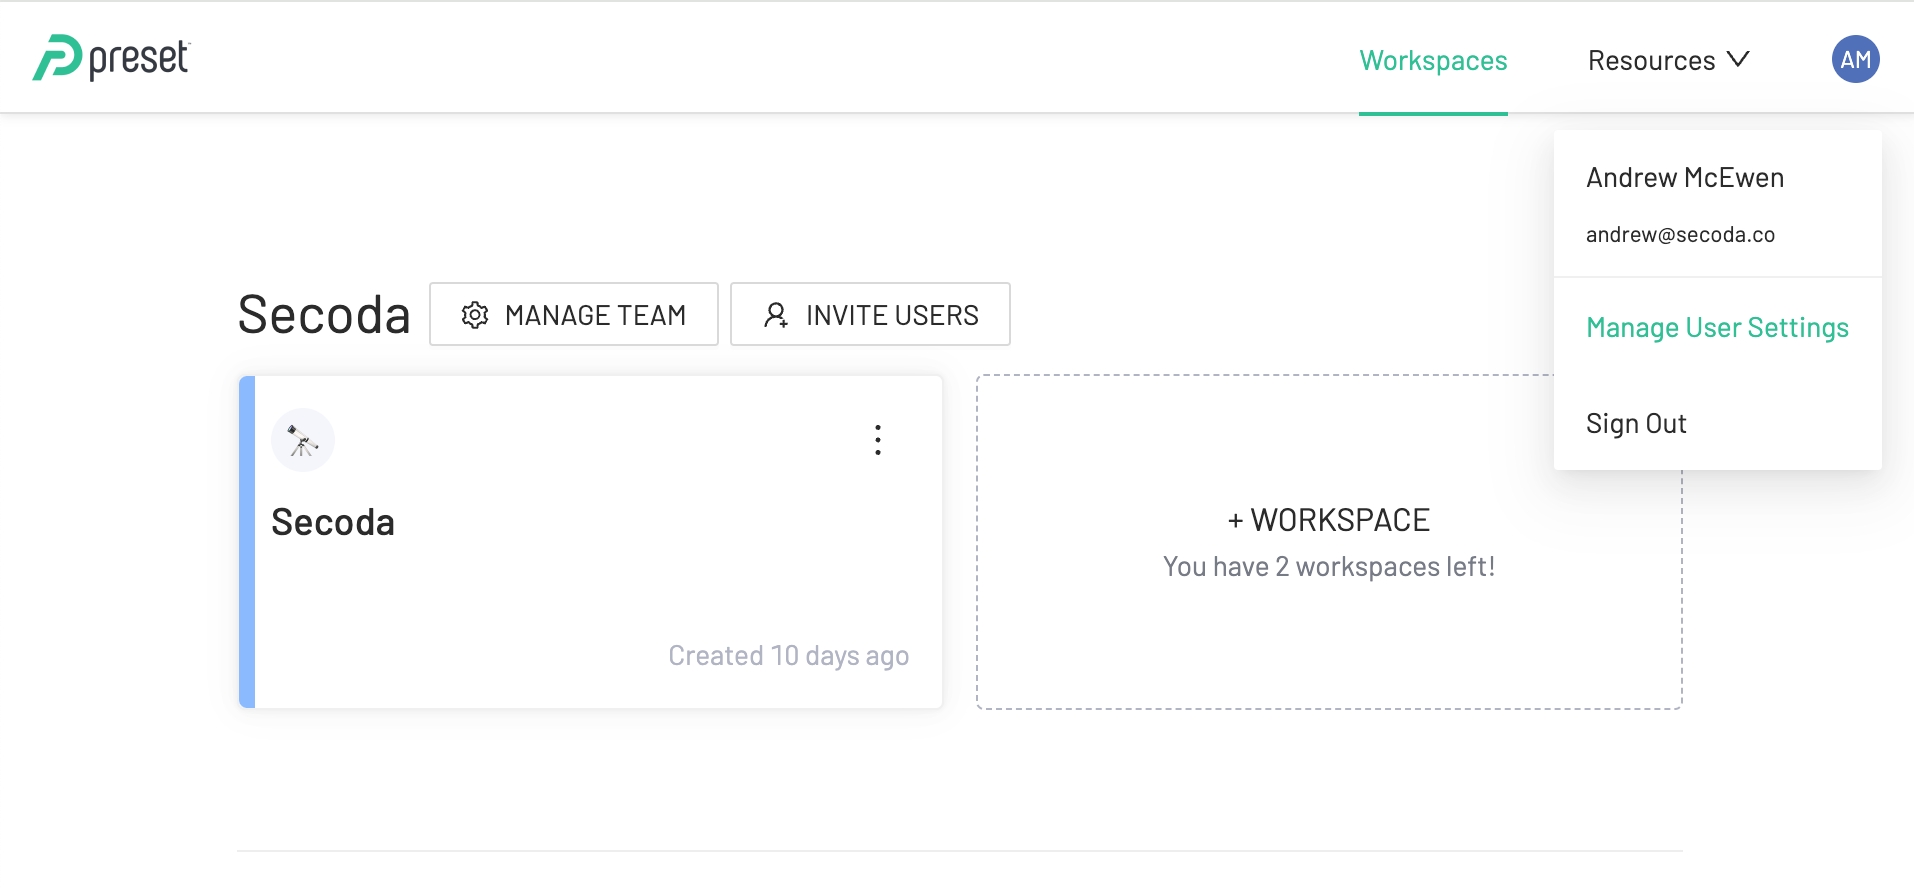
Task: Click the name Andrew McEwen
Action: point(1685,178)
